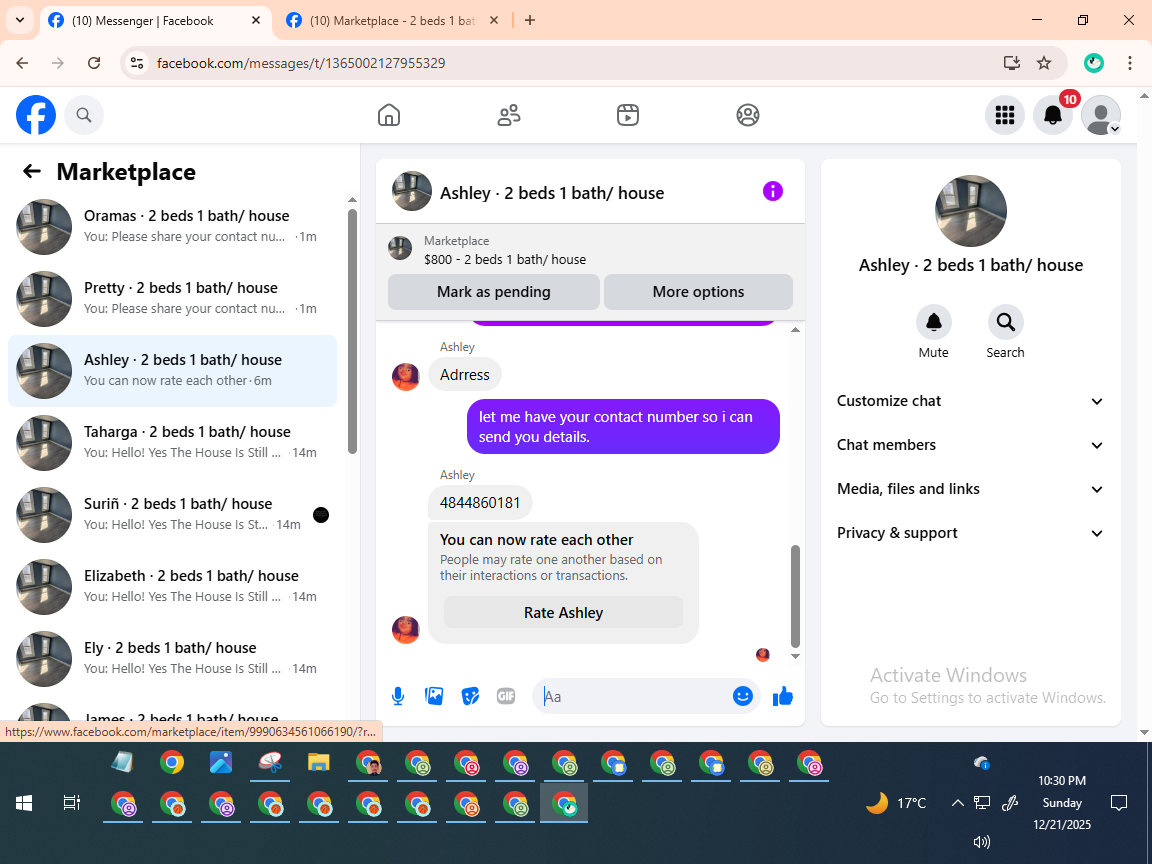This screenshot has height=864, width=1152.
Task: Open the Windows Start menu
Action: point(24,803)
